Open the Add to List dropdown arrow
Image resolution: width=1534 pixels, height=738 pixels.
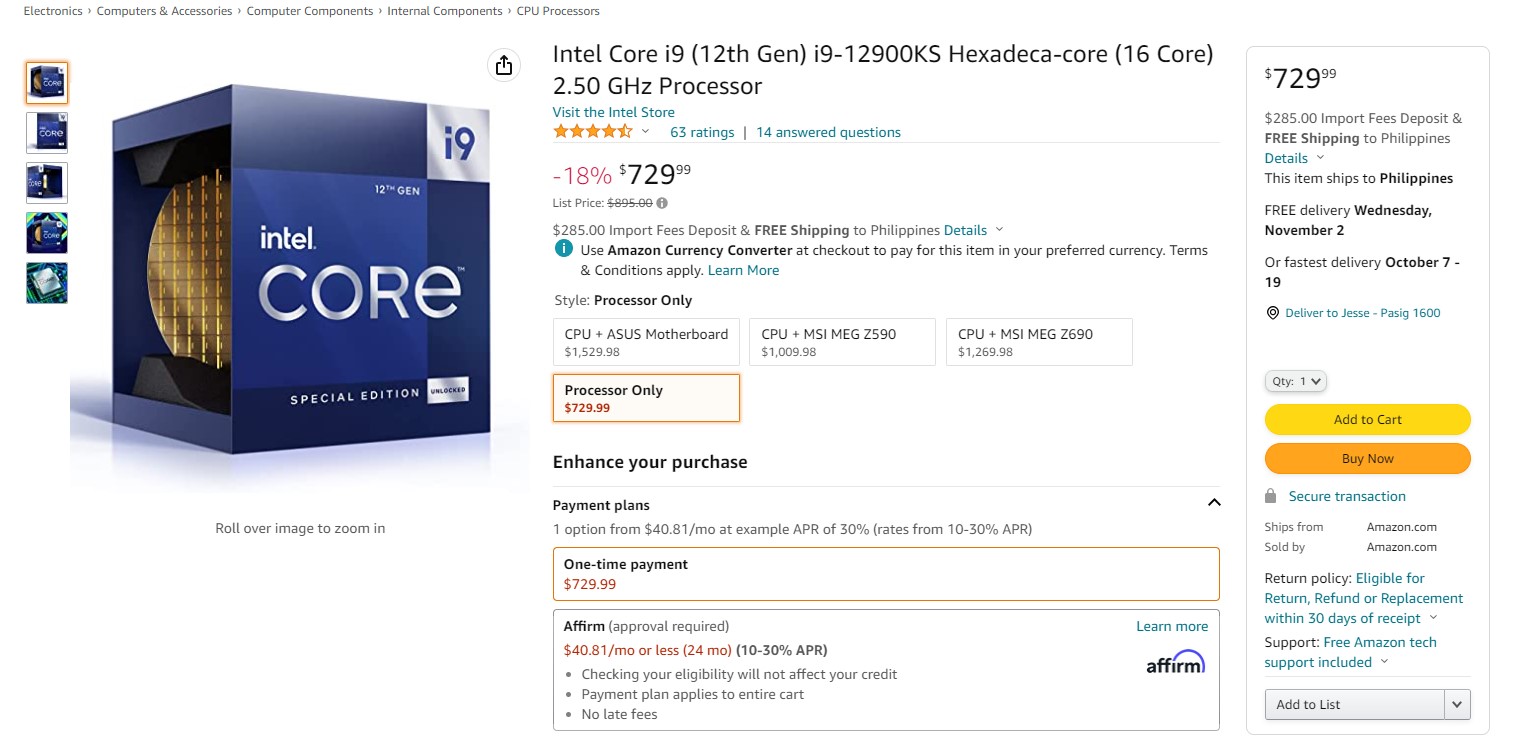coord(1458,704)
